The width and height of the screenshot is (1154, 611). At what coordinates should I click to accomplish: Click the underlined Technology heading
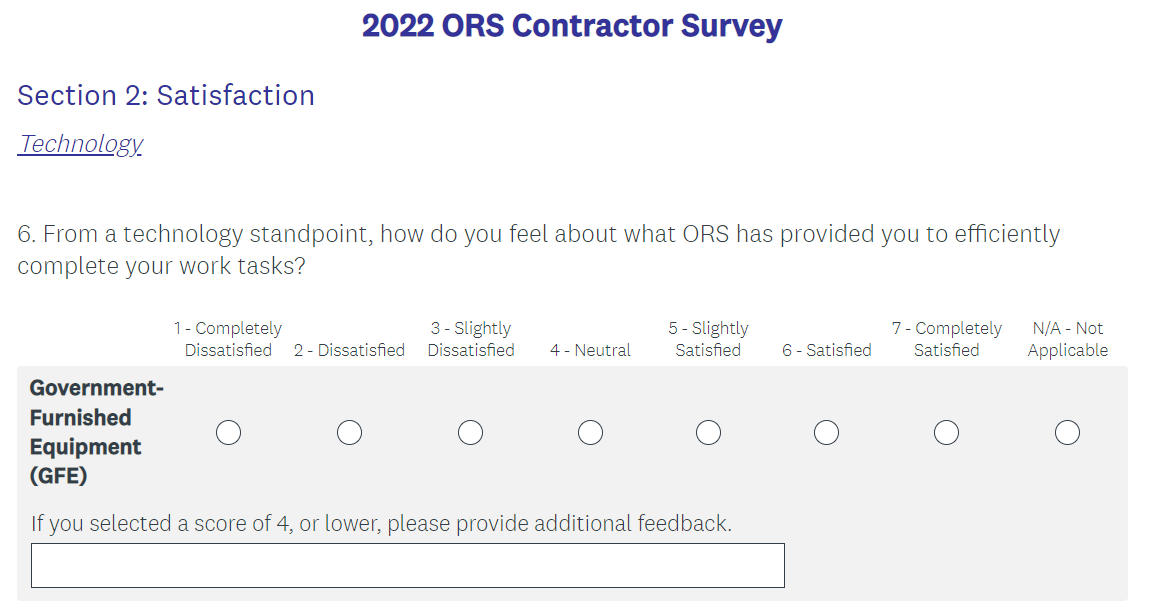click(x=80, y=144)
